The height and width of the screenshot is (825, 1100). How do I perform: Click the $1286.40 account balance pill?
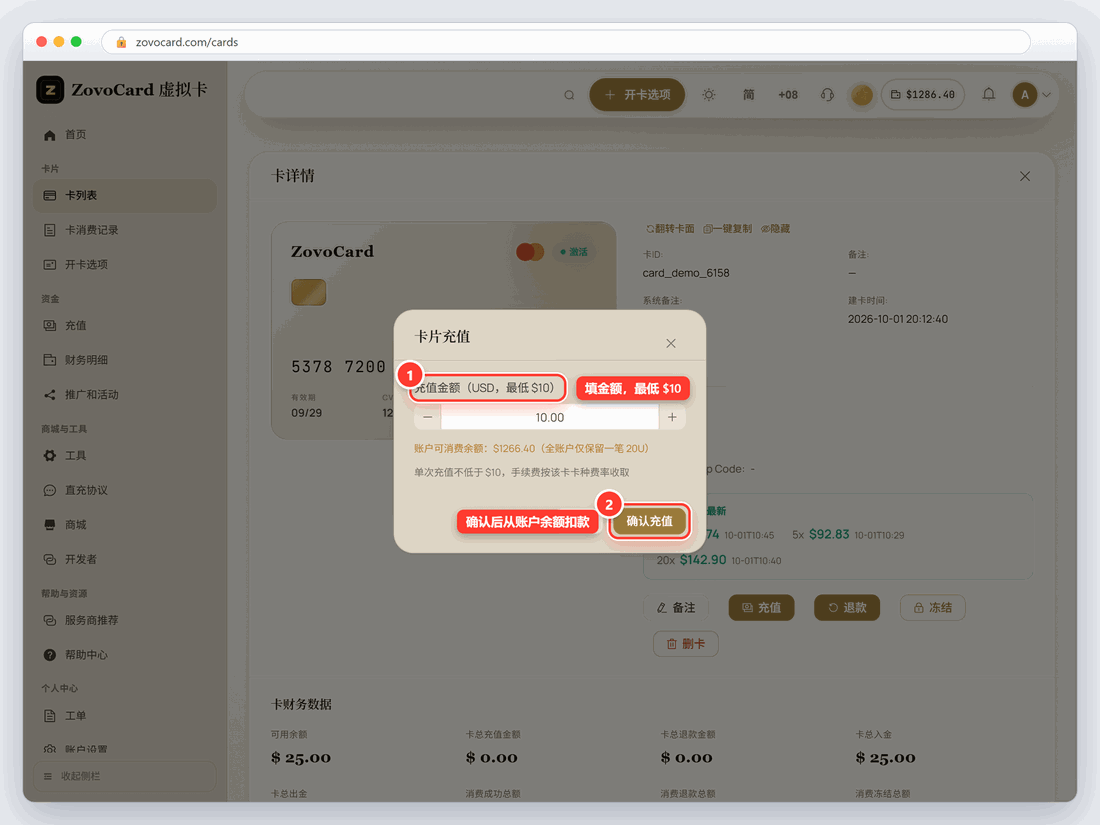point(923,95)
